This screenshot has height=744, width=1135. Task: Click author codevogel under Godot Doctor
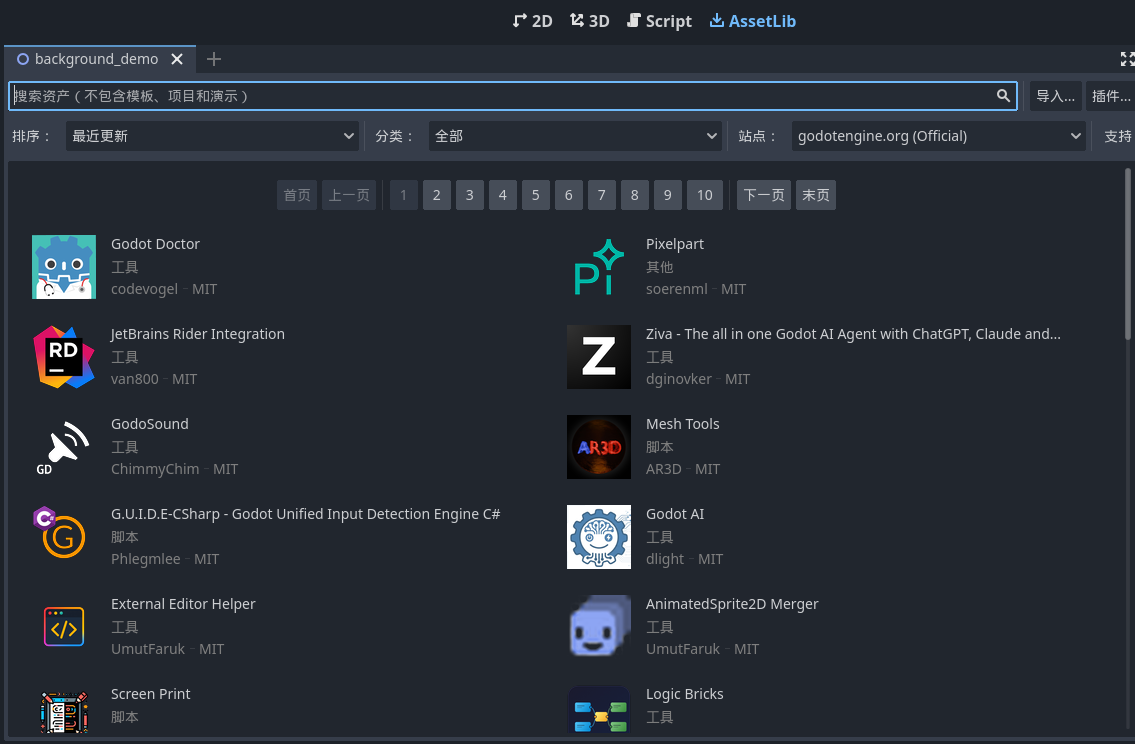coord(144,289)
